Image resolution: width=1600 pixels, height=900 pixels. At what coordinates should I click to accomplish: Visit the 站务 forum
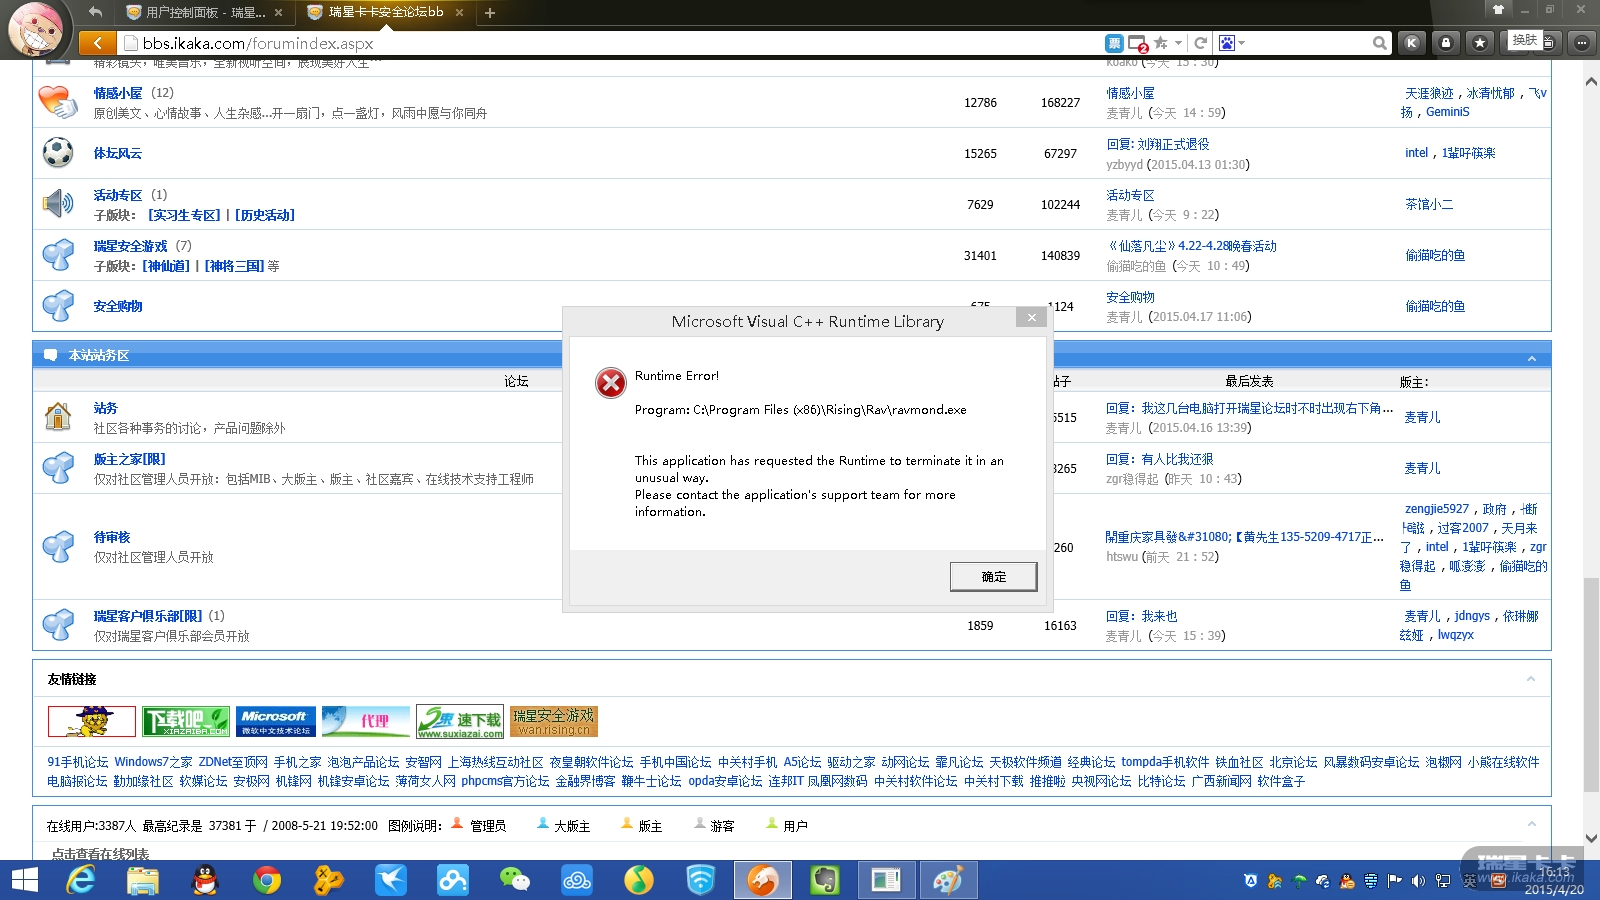pos(106,408)
